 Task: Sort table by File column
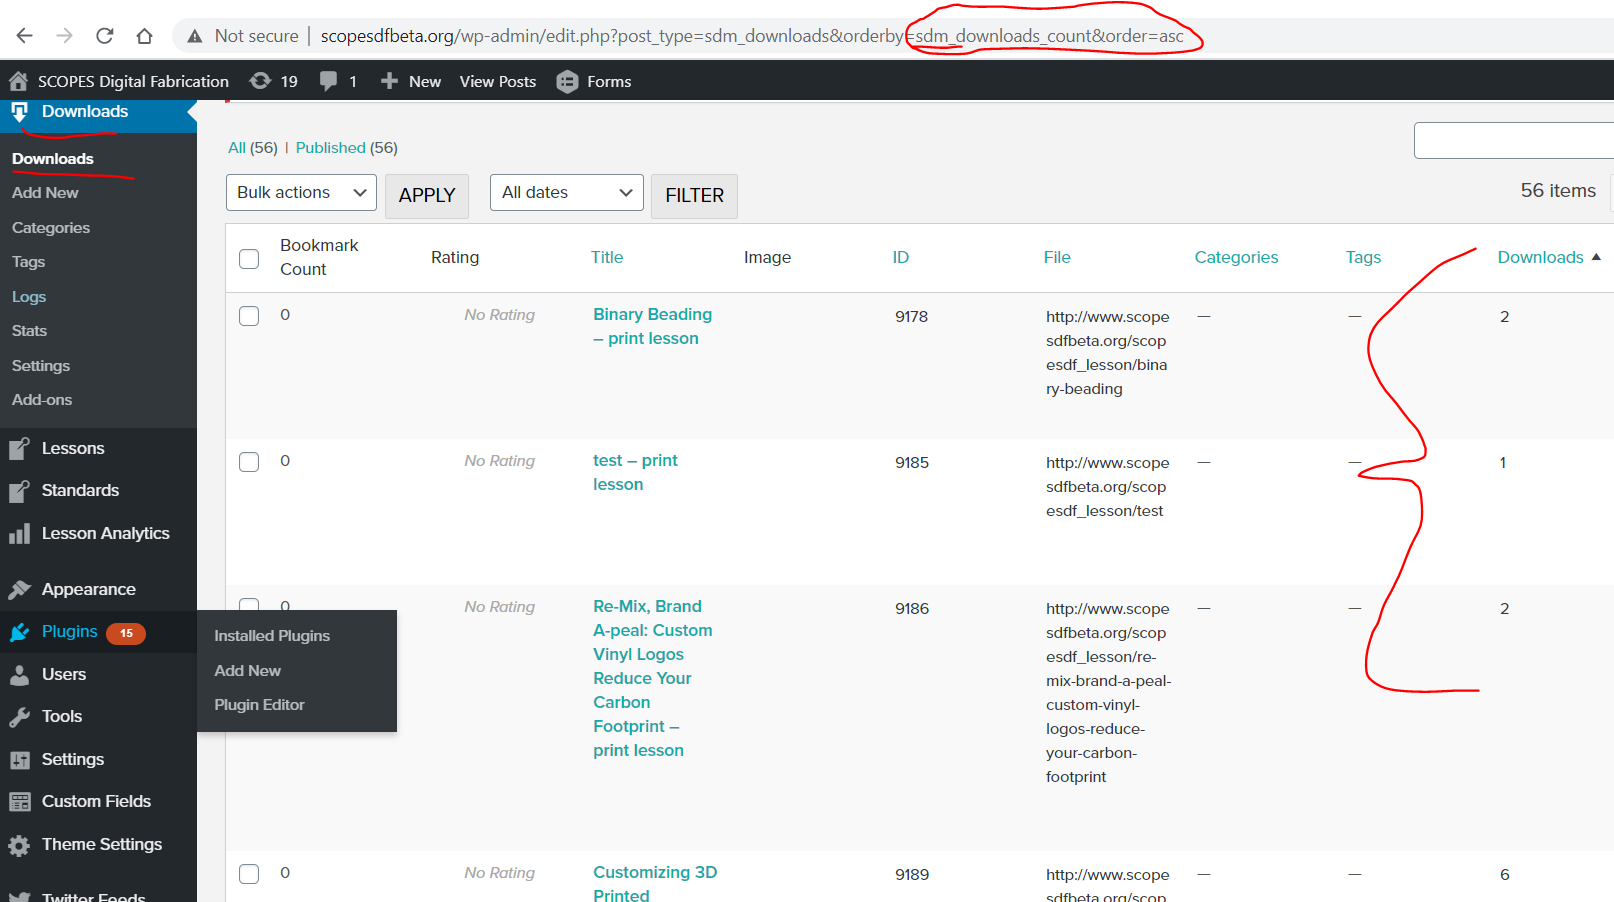click(1057, 257)
